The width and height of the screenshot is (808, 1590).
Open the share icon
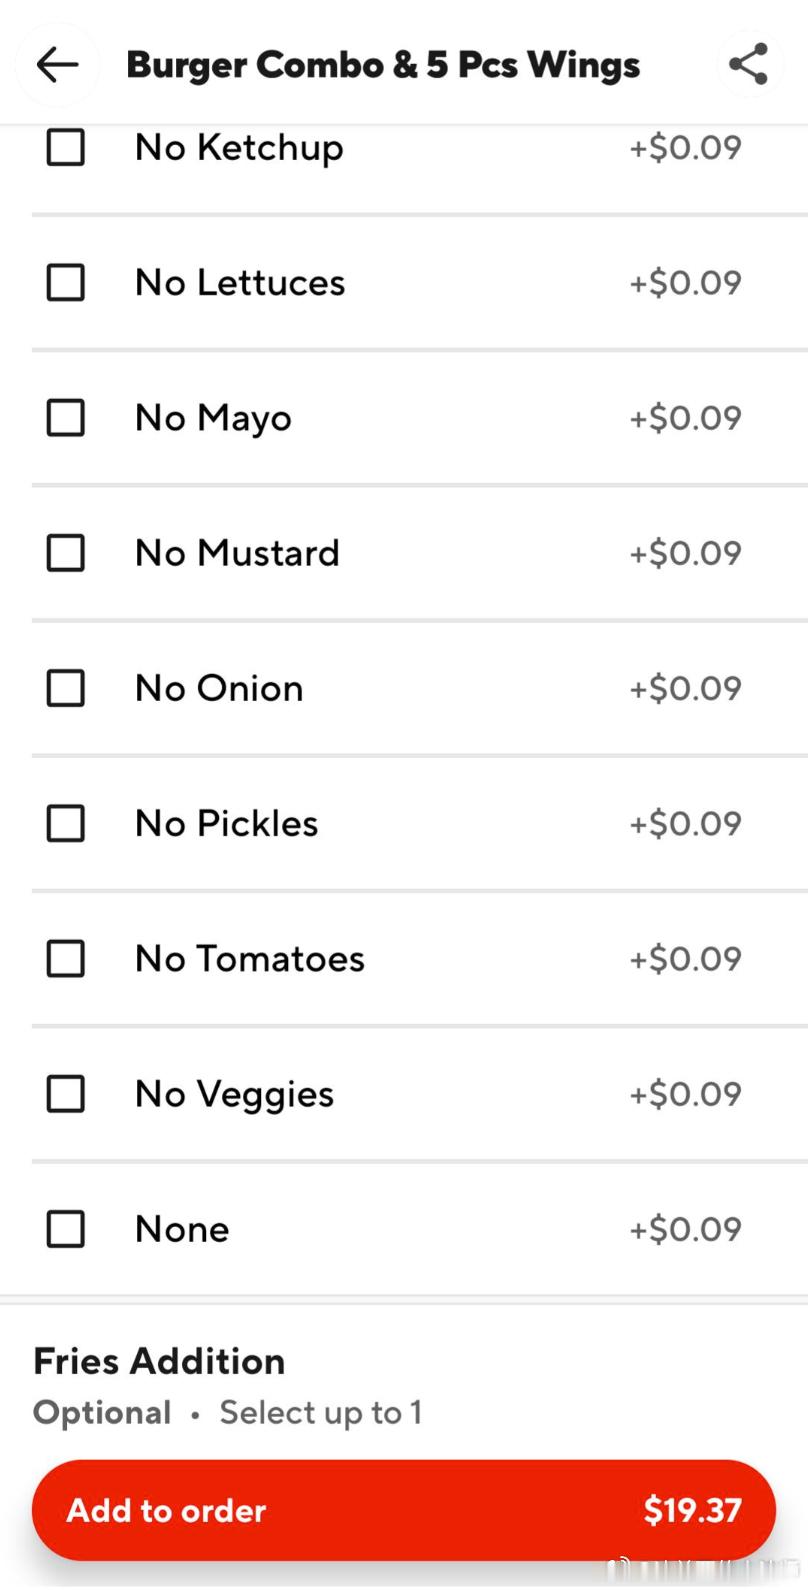point(748,65)
